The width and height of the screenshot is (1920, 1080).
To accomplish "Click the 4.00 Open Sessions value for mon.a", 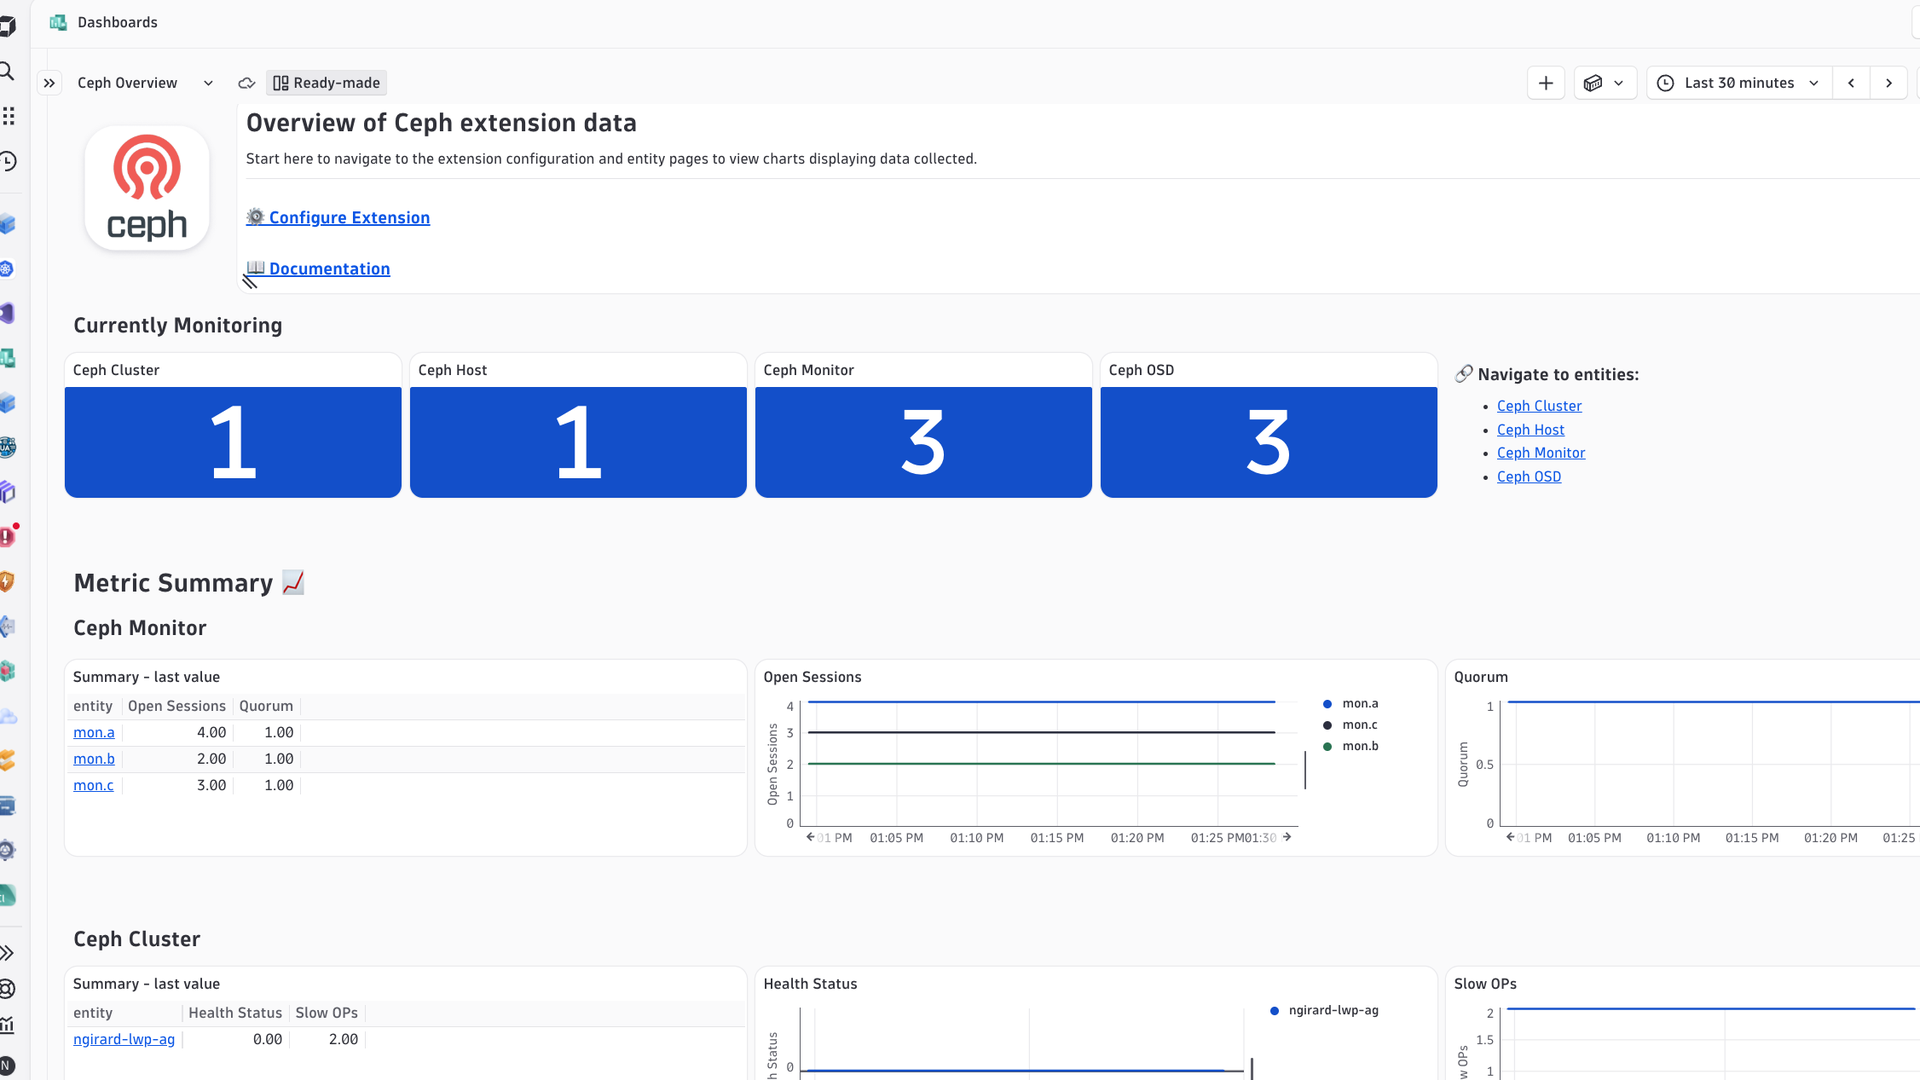I will (x=211, y=732).
